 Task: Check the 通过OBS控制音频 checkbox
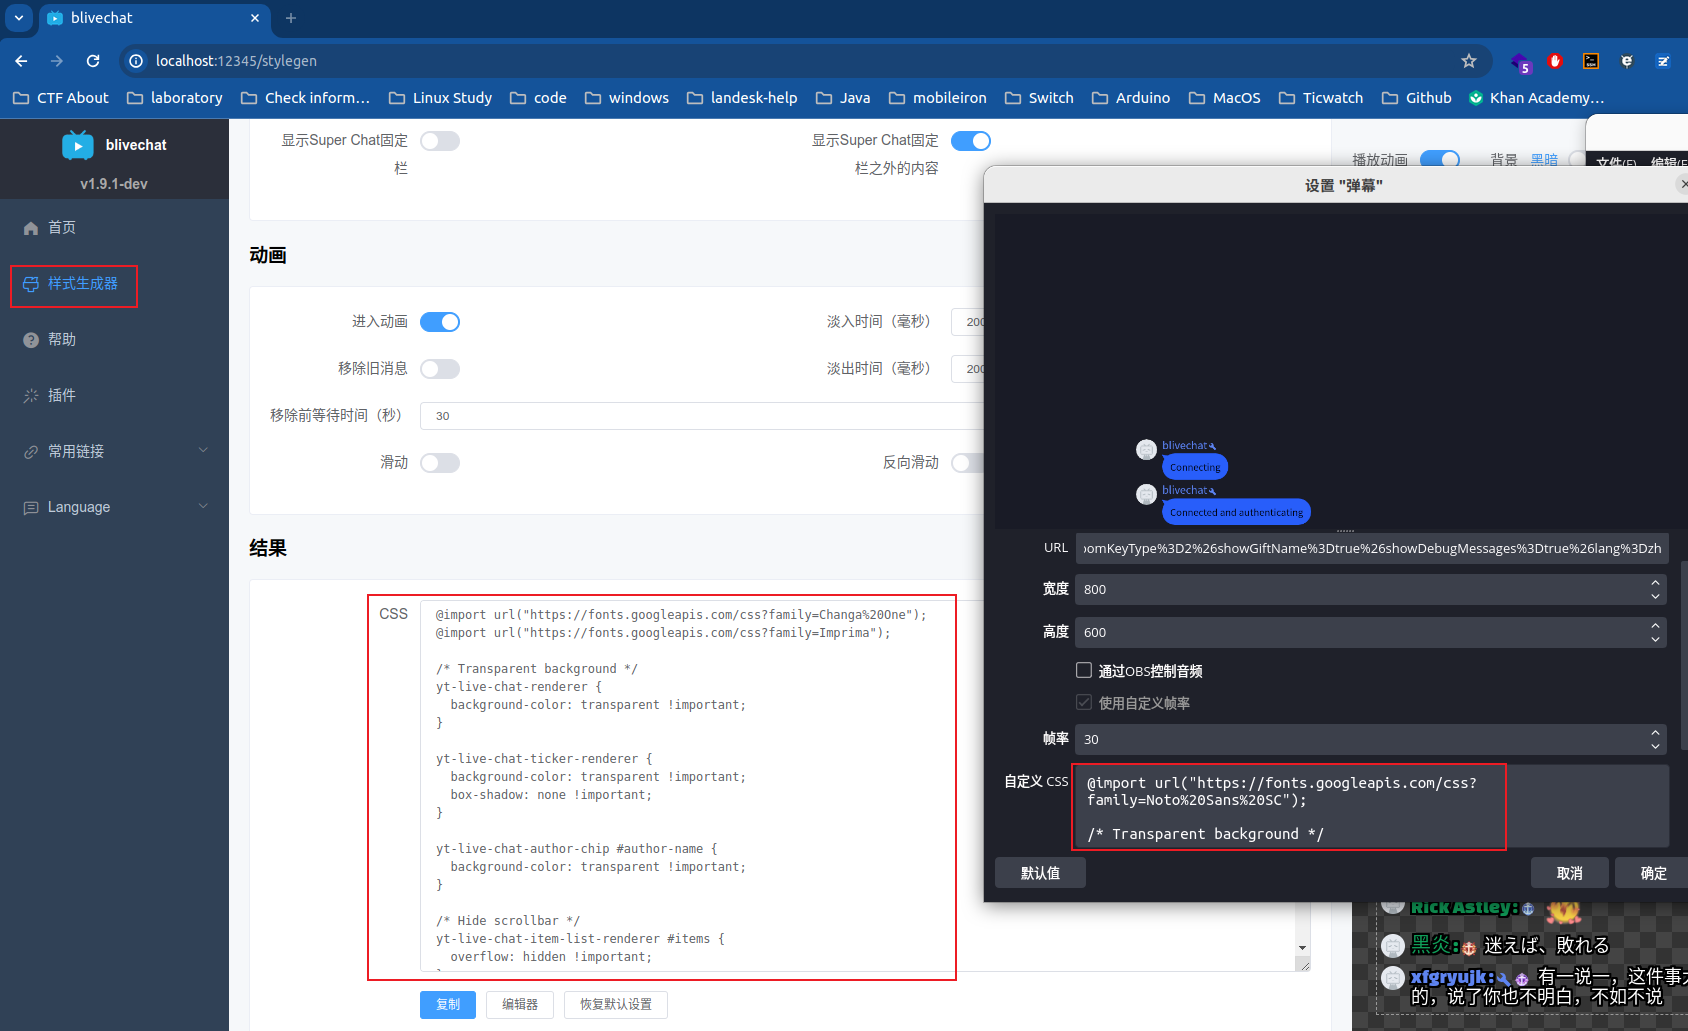[1084, 670]
